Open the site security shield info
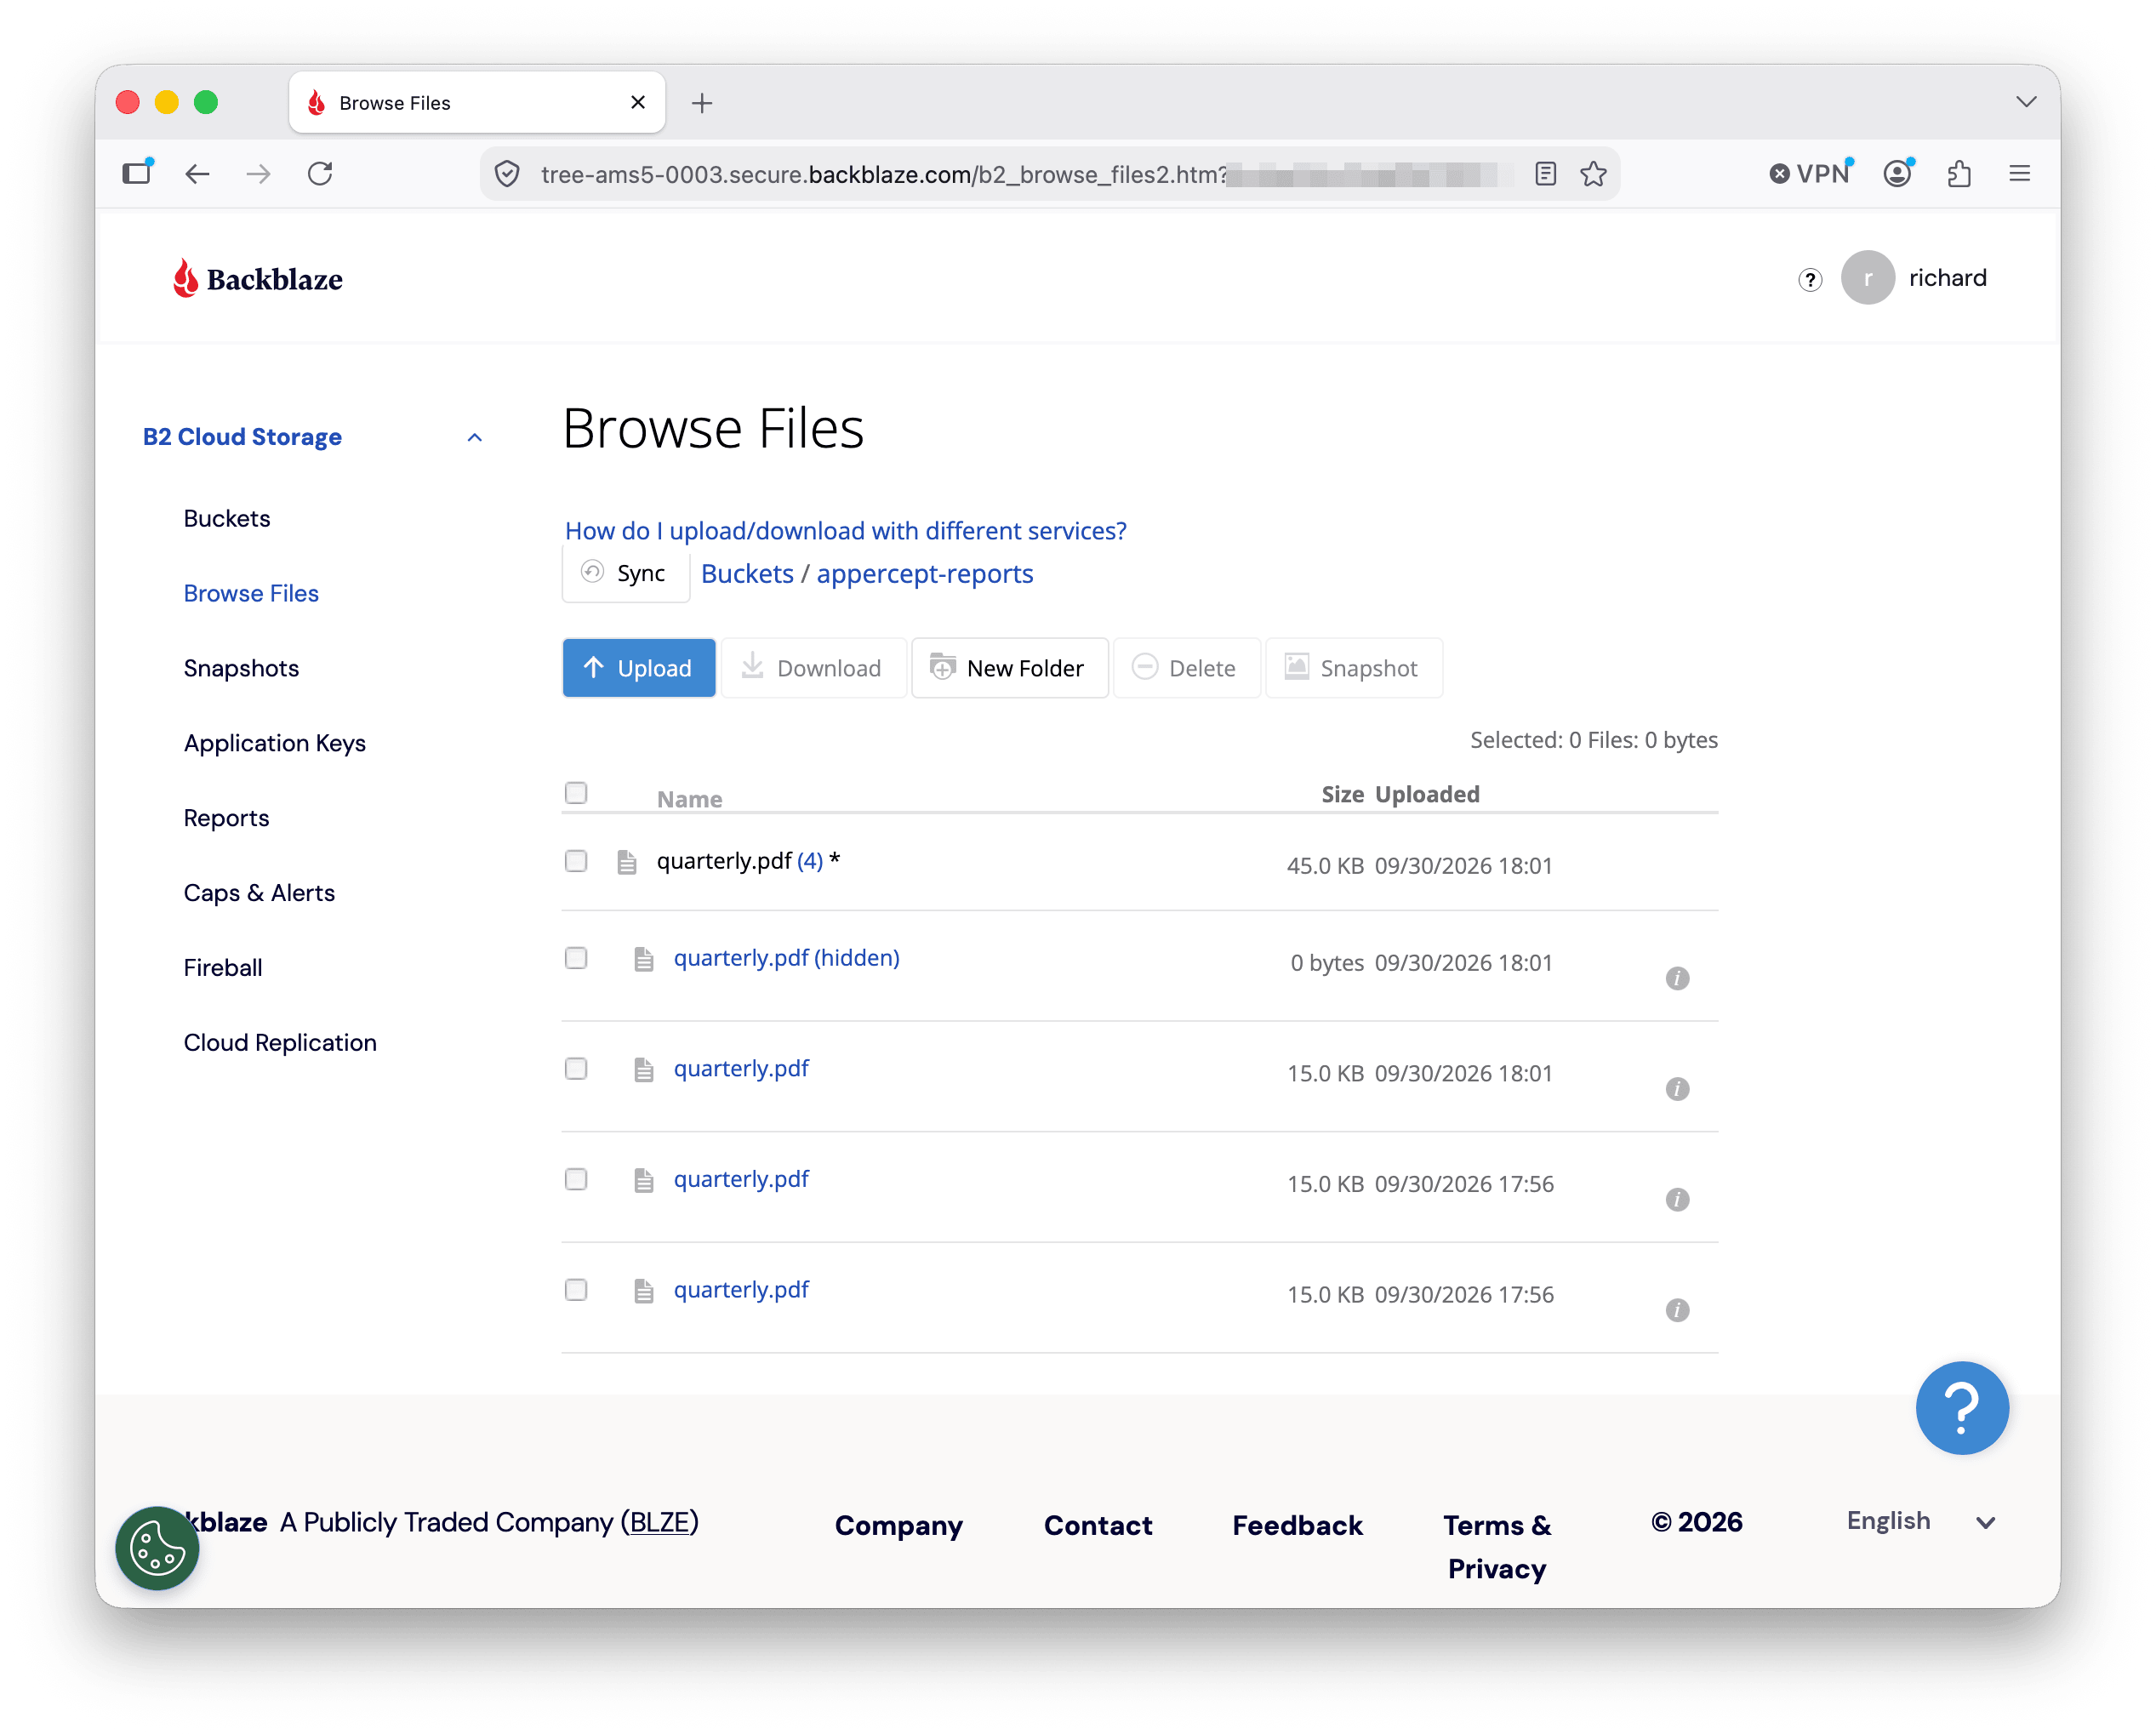 click(x=508, y=174)
